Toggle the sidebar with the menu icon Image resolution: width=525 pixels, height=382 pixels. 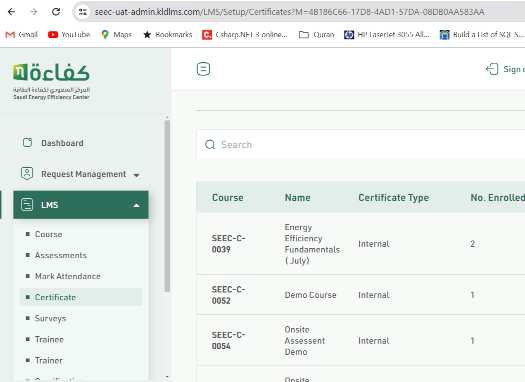[203, 69]
